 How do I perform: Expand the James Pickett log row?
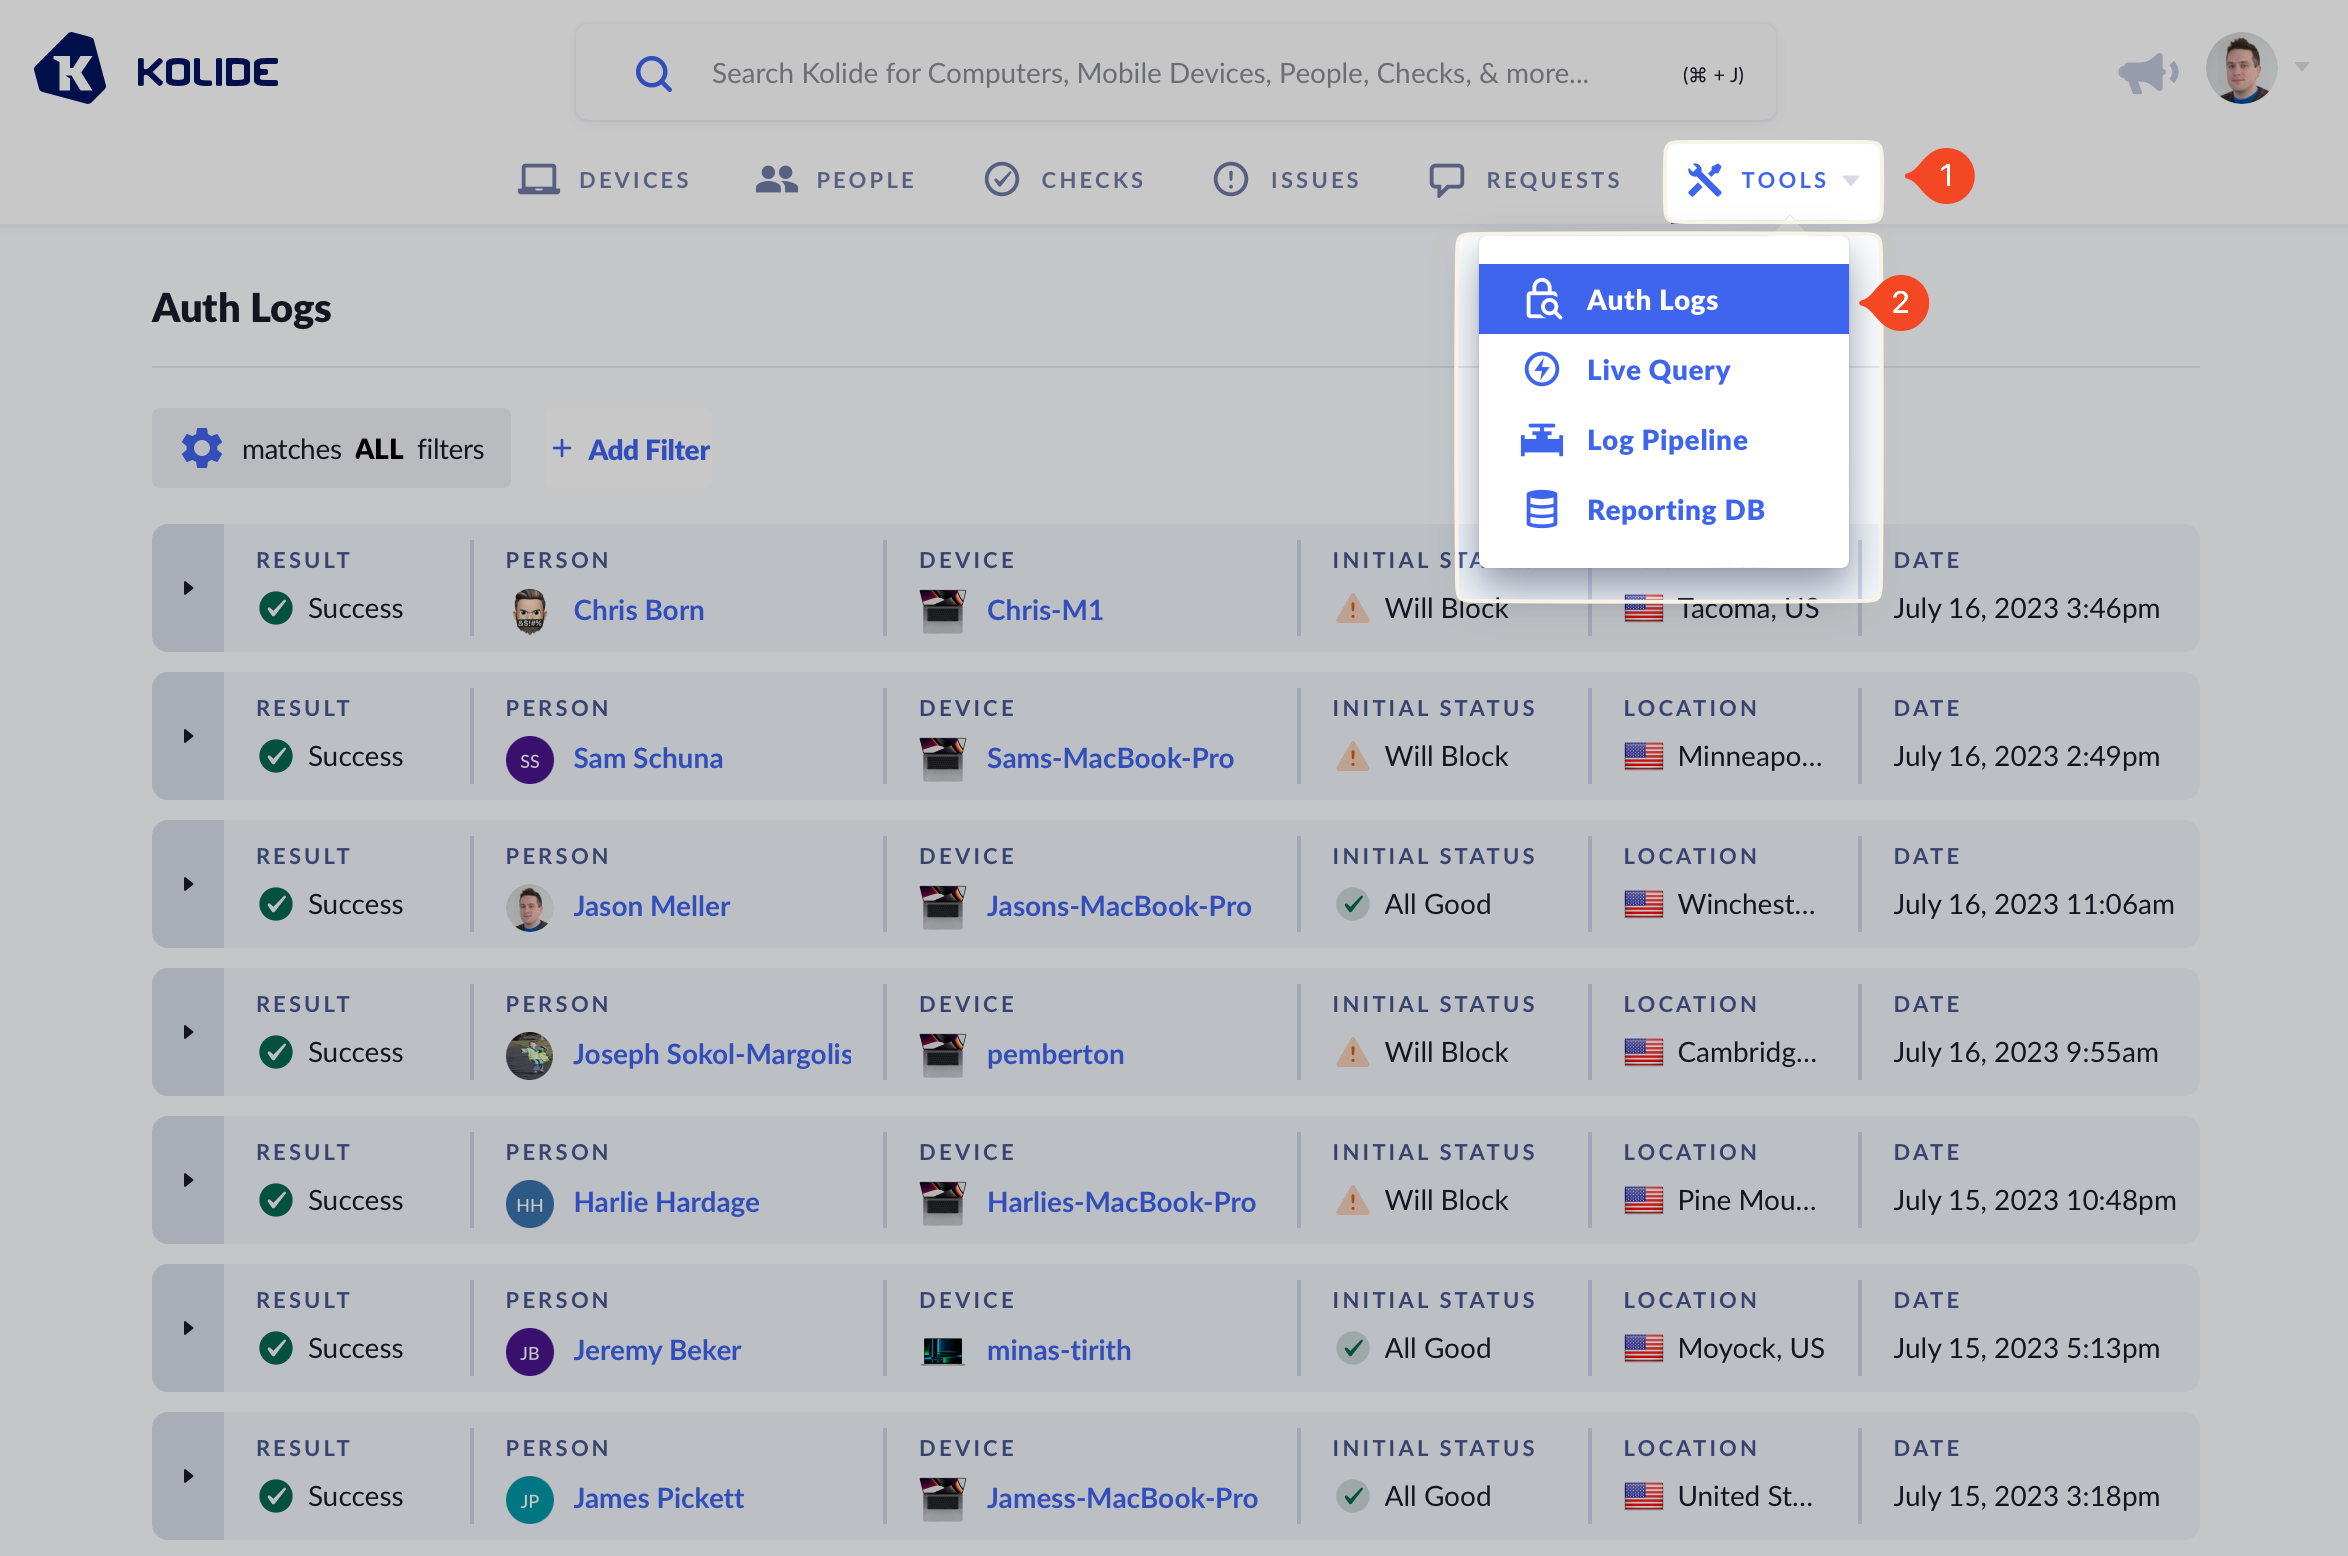[188, 1476]
